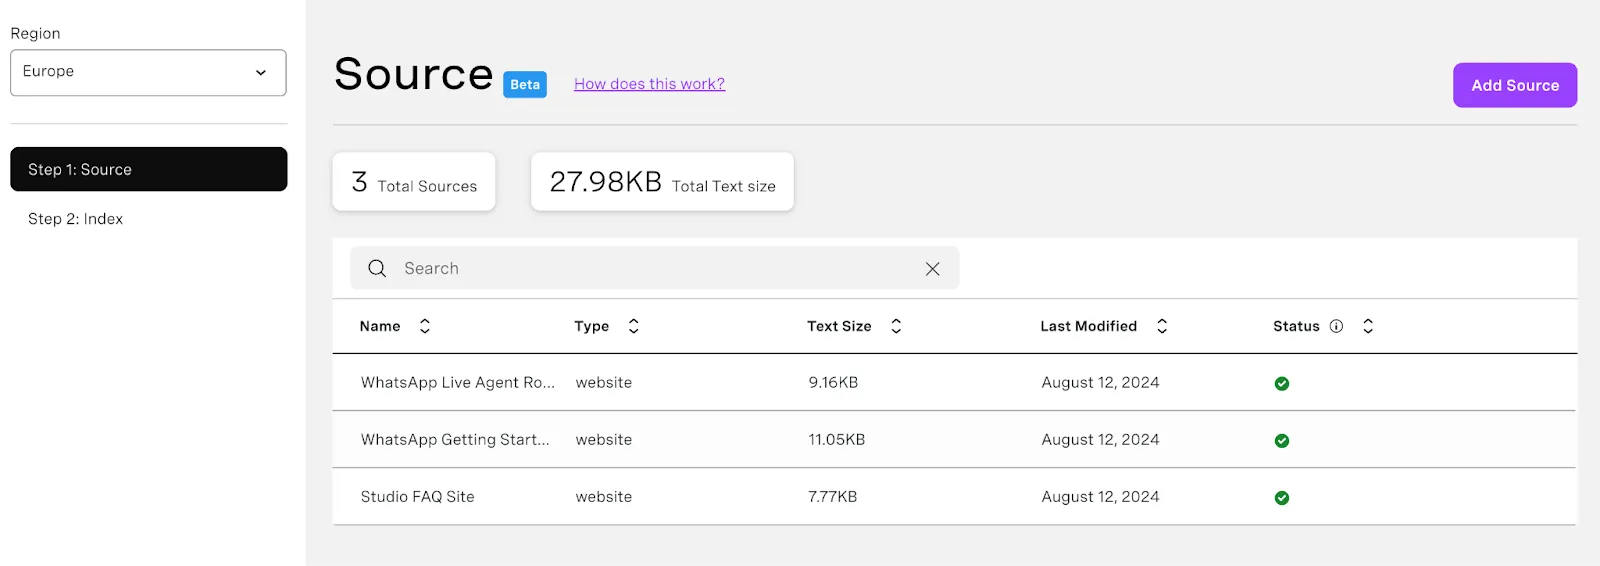1600x566 pixels.
Task: Click the search magnifier icon
Action: pyautogui.click(x=377, y=268)
